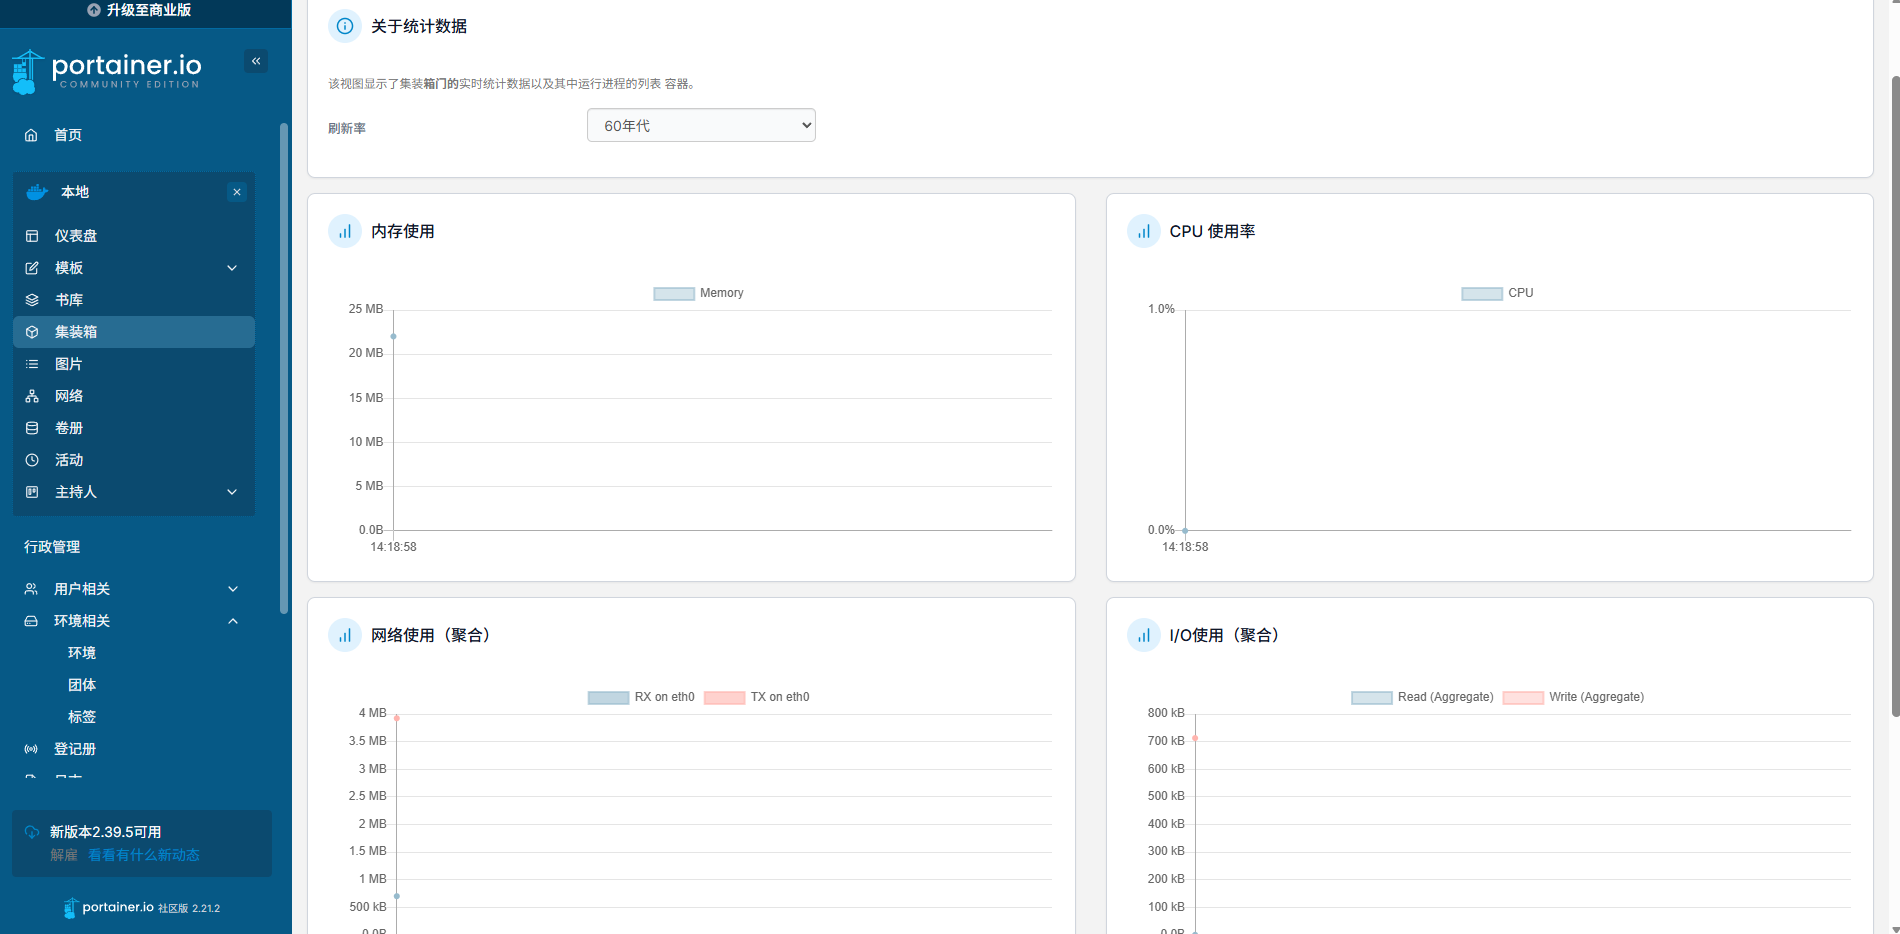1900x934 pixels.
Task: Click the sidebar scrollbar
Action: tap(284, 368)
